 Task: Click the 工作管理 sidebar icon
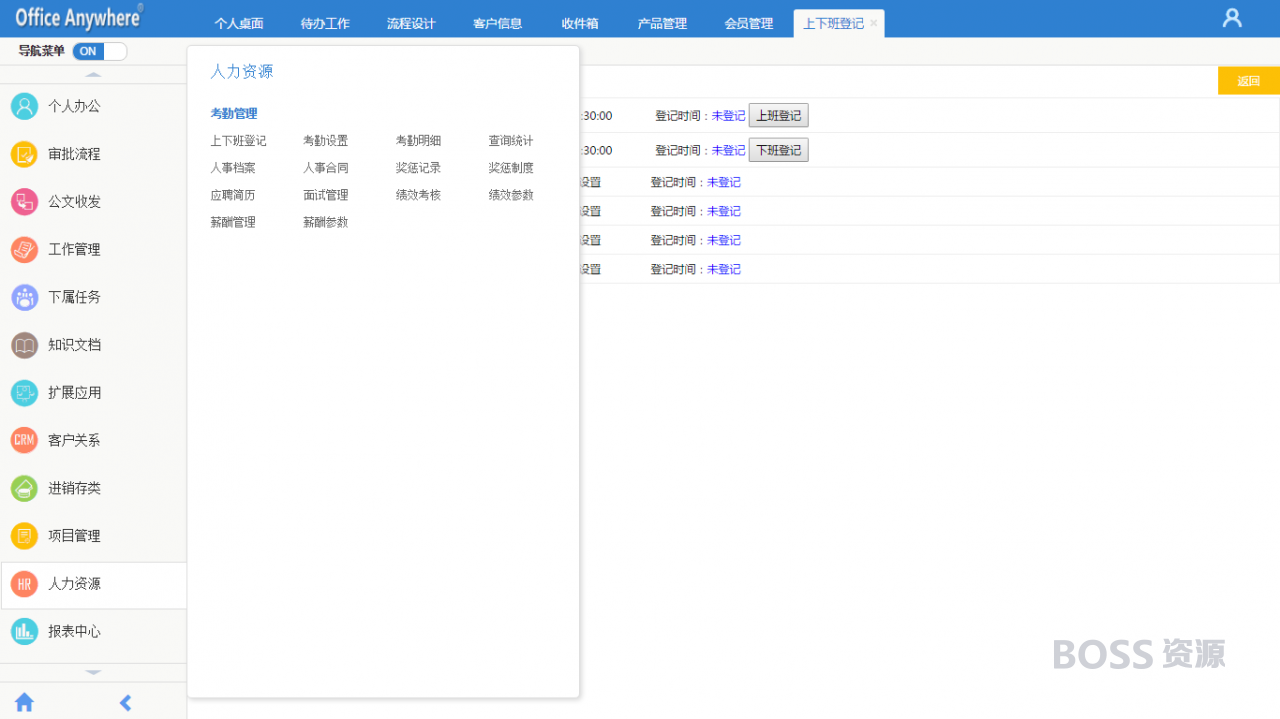click(24, 249)
